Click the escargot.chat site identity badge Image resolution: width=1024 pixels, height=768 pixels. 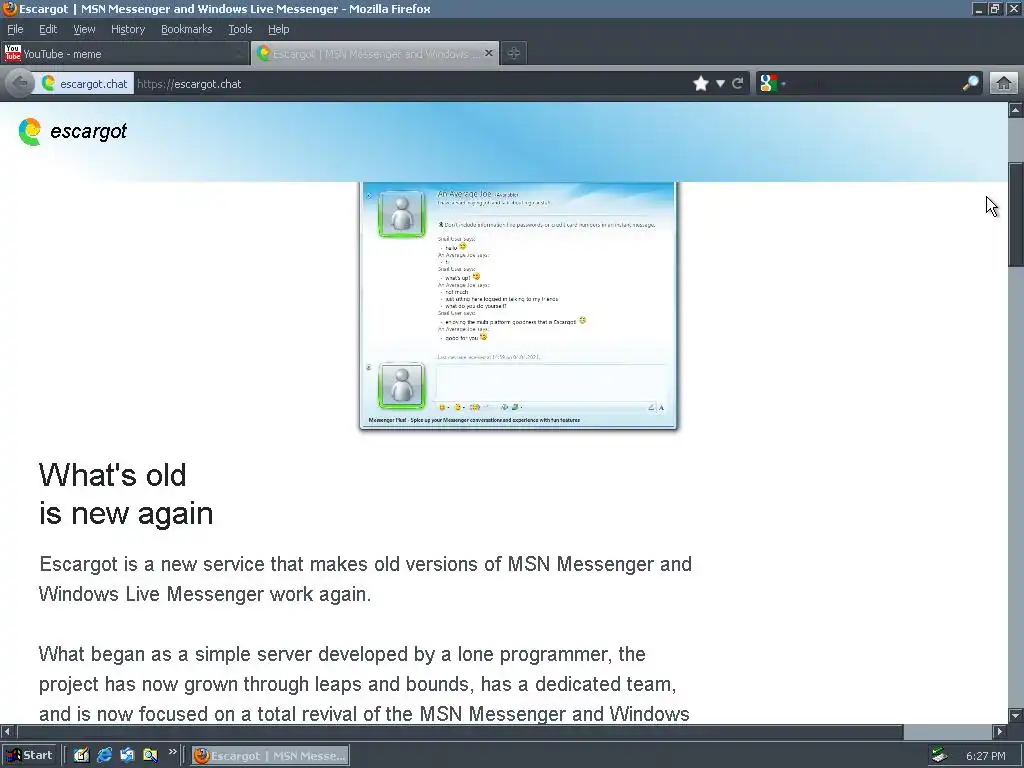tap(85, 84)
